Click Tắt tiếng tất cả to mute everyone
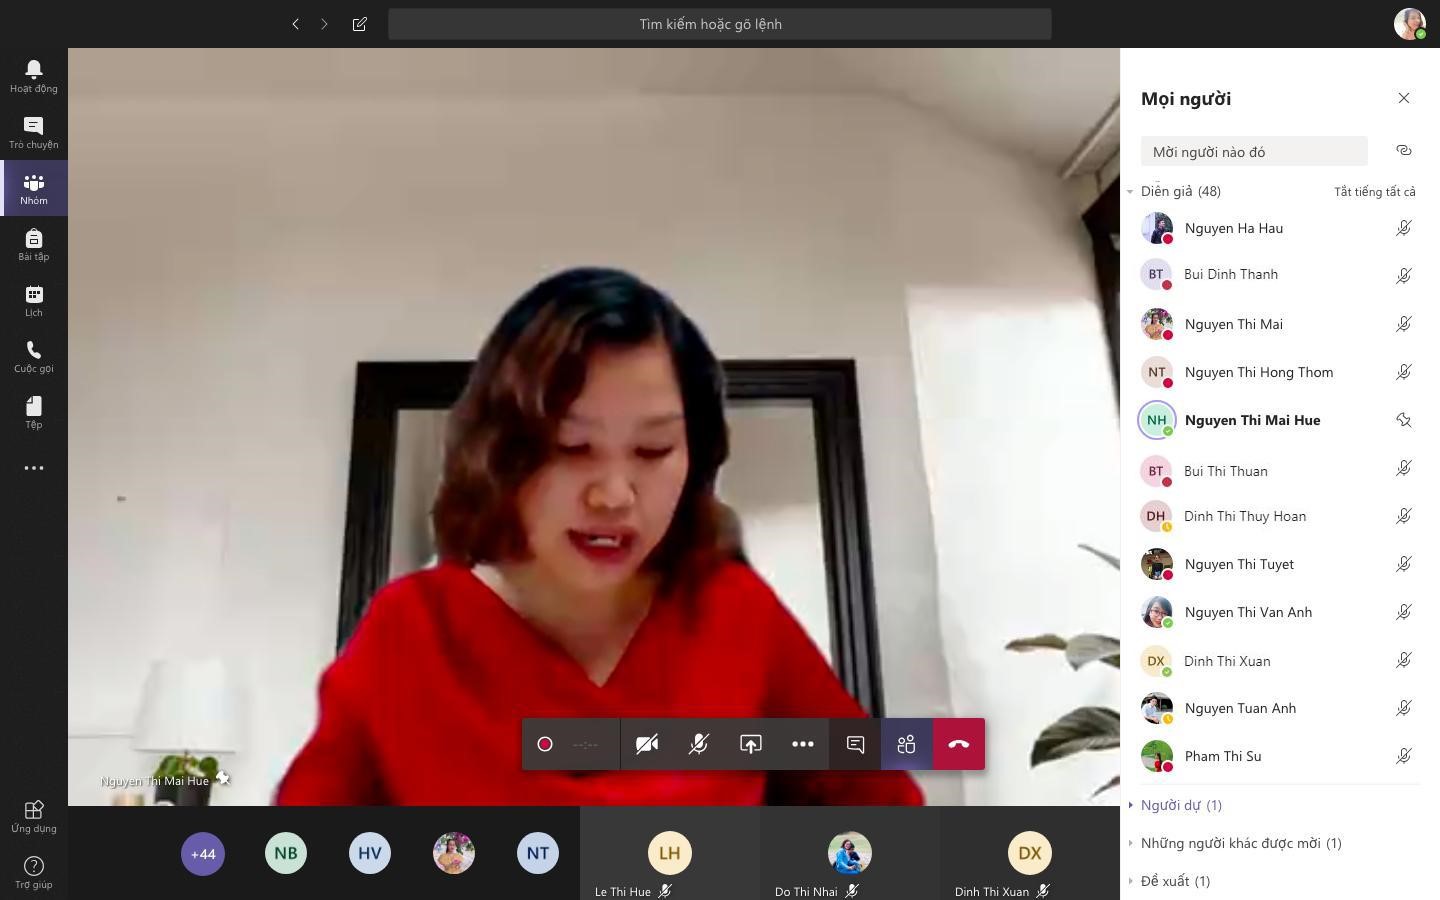 coord(1374,192)
